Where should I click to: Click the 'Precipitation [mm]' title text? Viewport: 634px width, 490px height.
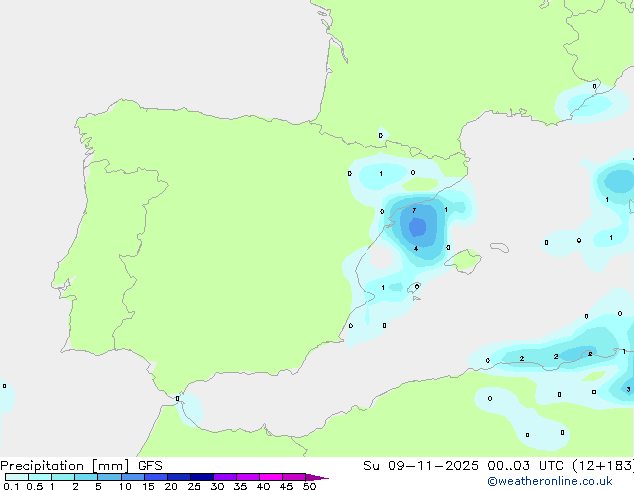coord(65,466)
